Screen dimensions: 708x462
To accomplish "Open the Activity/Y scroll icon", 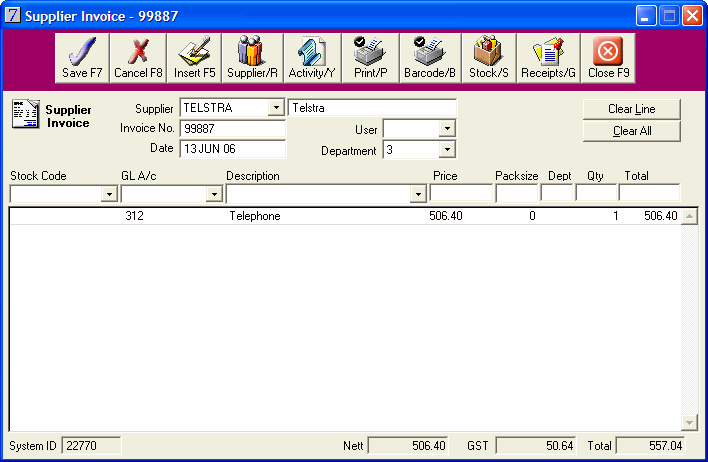I will [312, 51].
